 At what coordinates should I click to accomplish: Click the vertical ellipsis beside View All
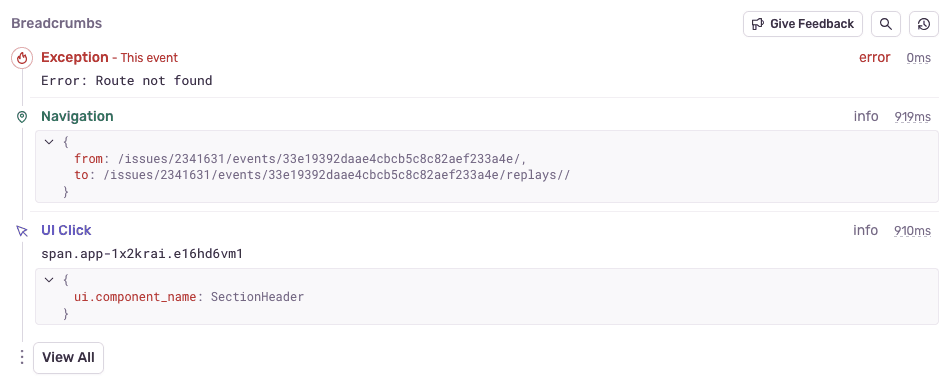(22, 357)
